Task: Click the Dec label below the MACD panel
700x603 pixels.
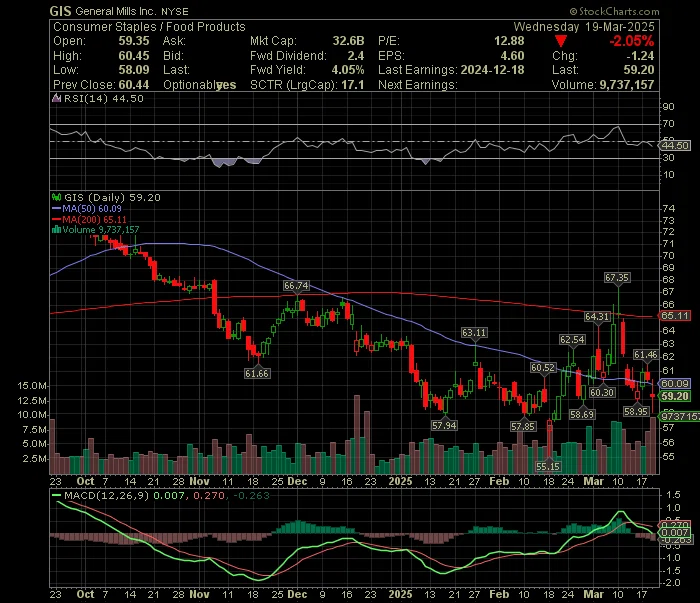Action: [x=297, y=595]
